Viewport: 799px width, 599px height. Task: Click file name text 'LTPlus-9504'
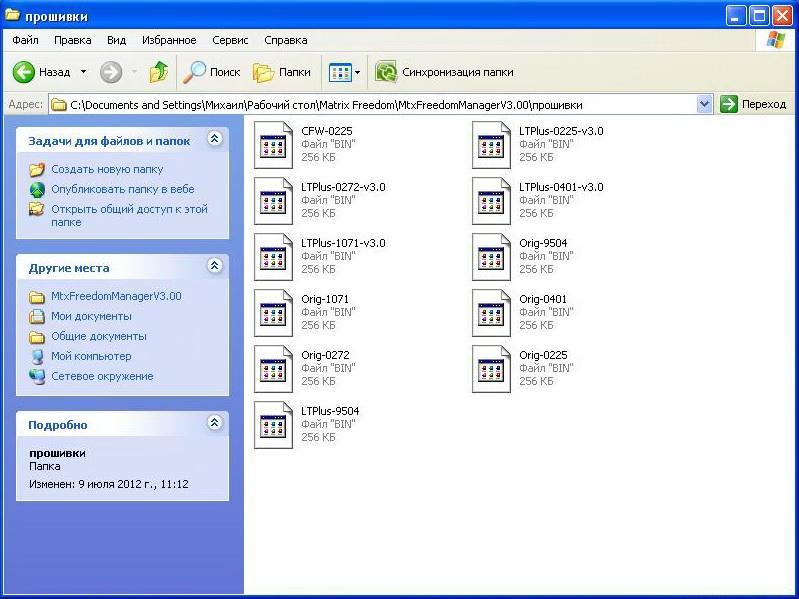click(330, 411)
